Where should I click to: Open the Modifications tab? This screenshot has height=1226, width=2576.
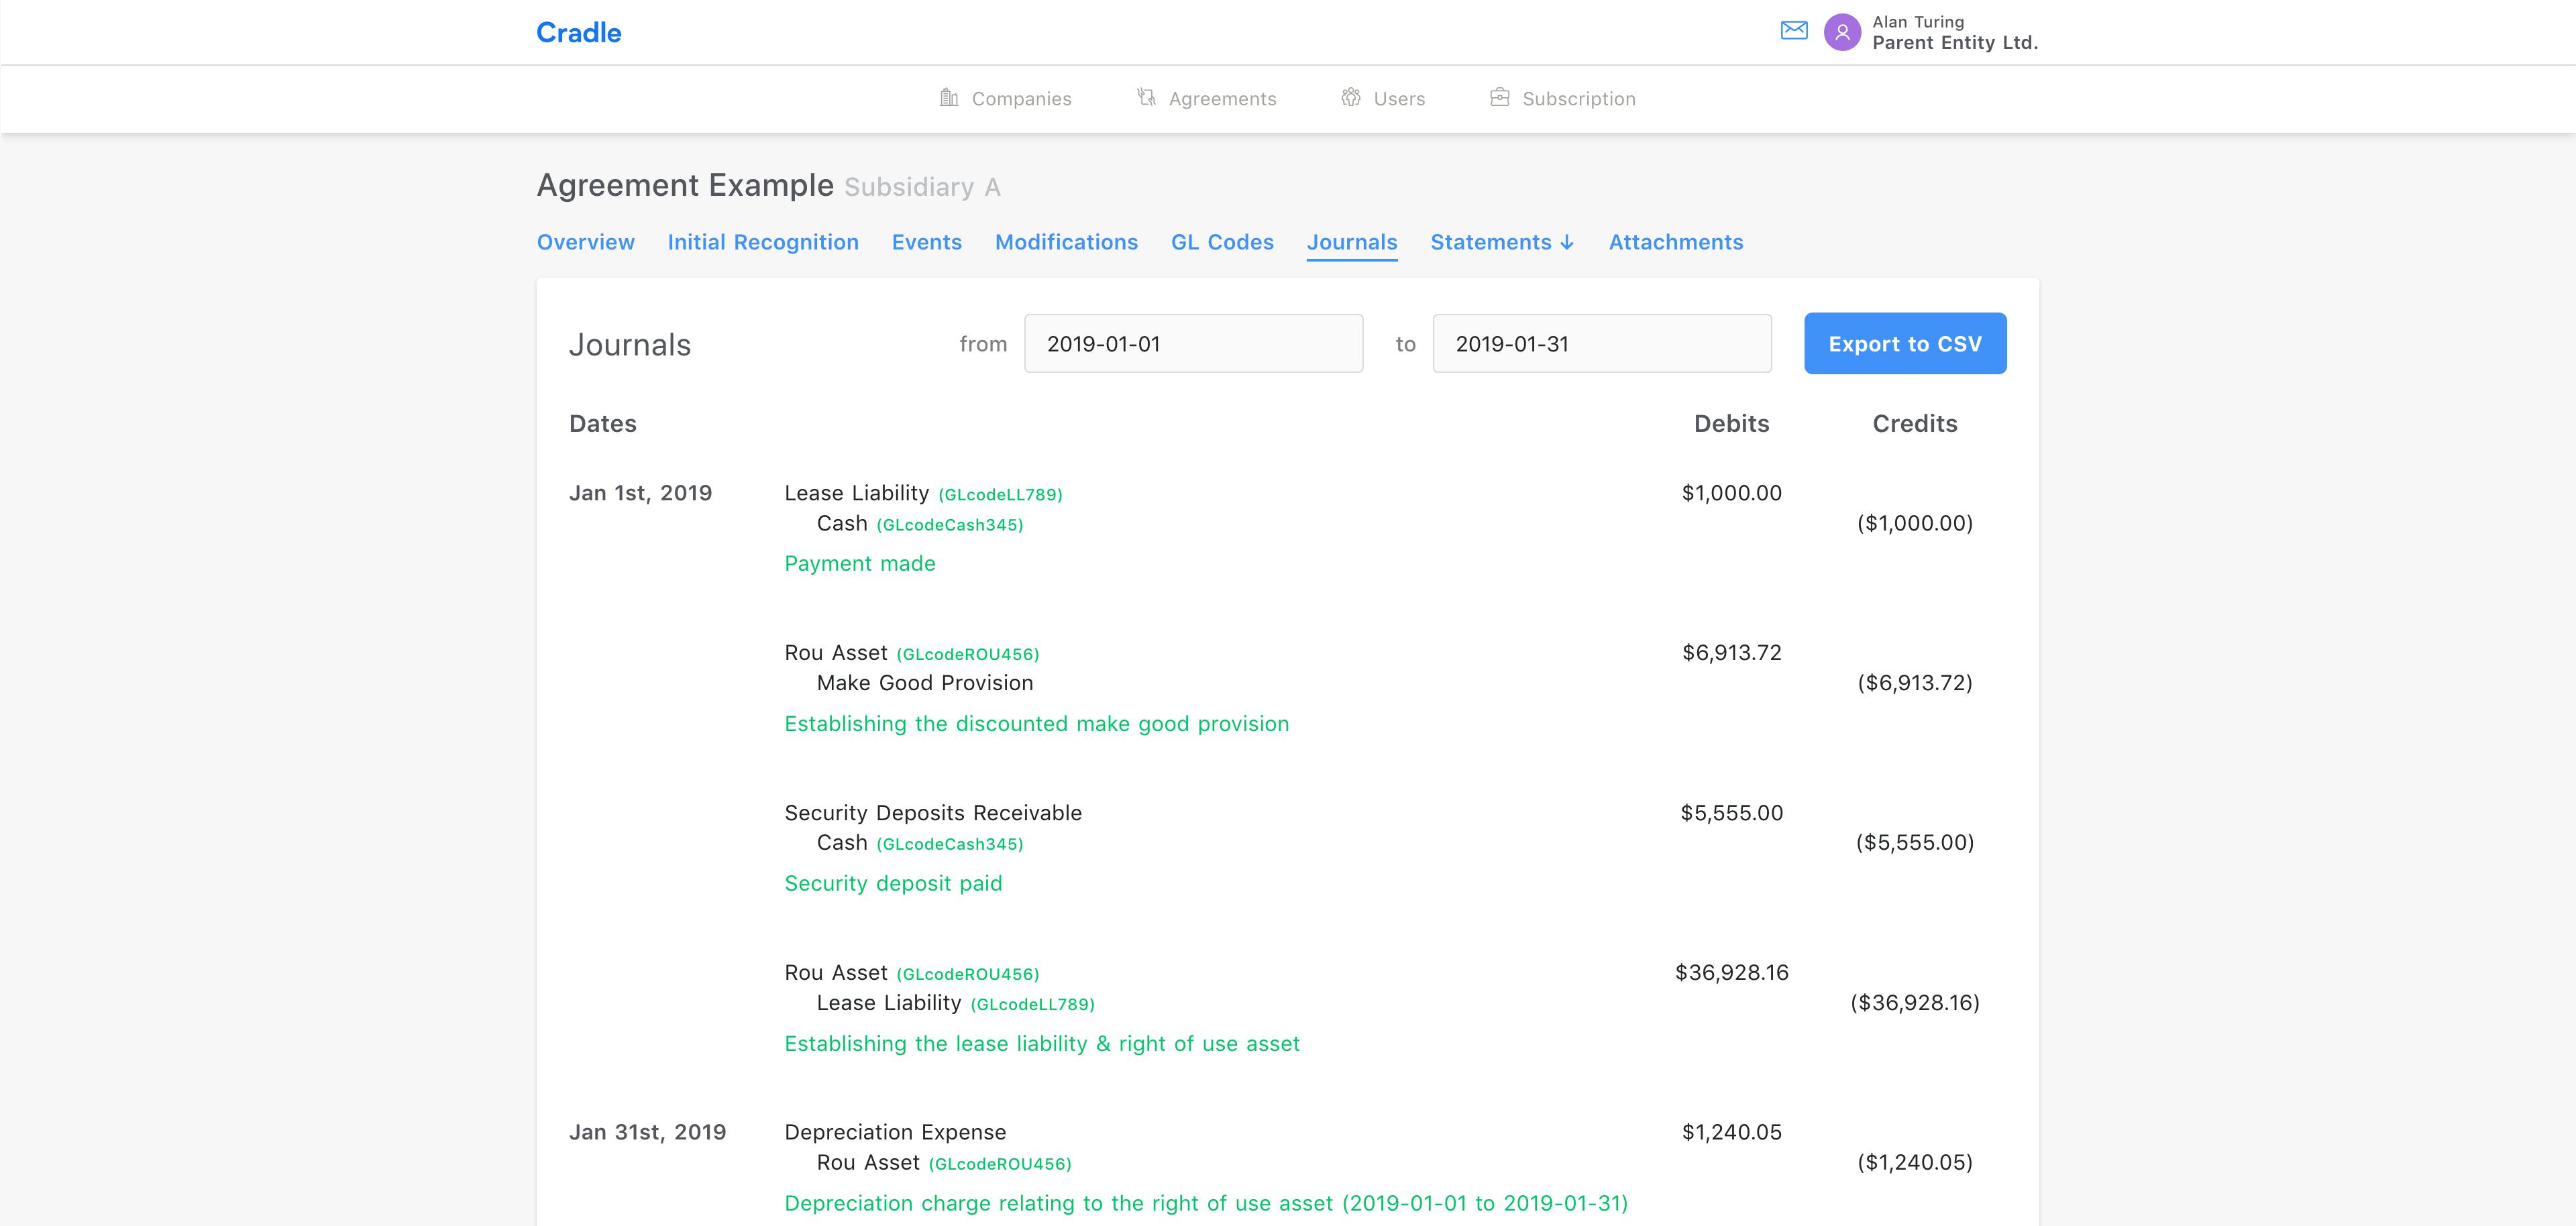pyautogui.click(x=1066, y=242)
